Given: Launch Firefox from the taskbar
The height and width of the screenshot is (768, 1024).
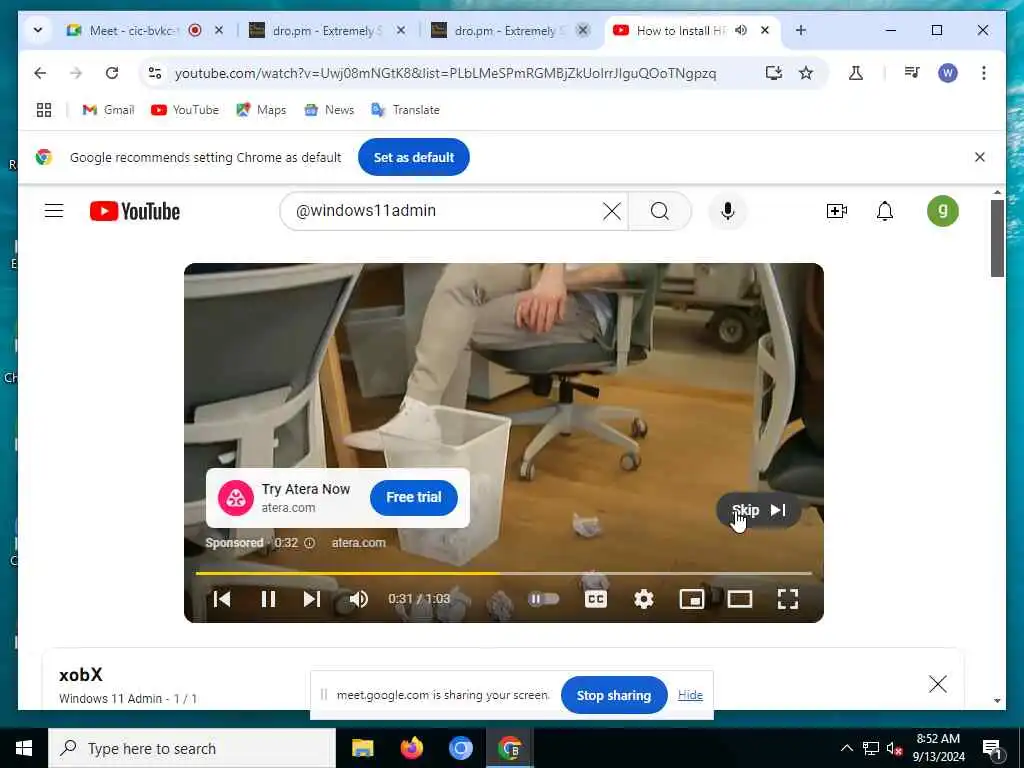Looking at the screenshot, I should tap(411, 748).
